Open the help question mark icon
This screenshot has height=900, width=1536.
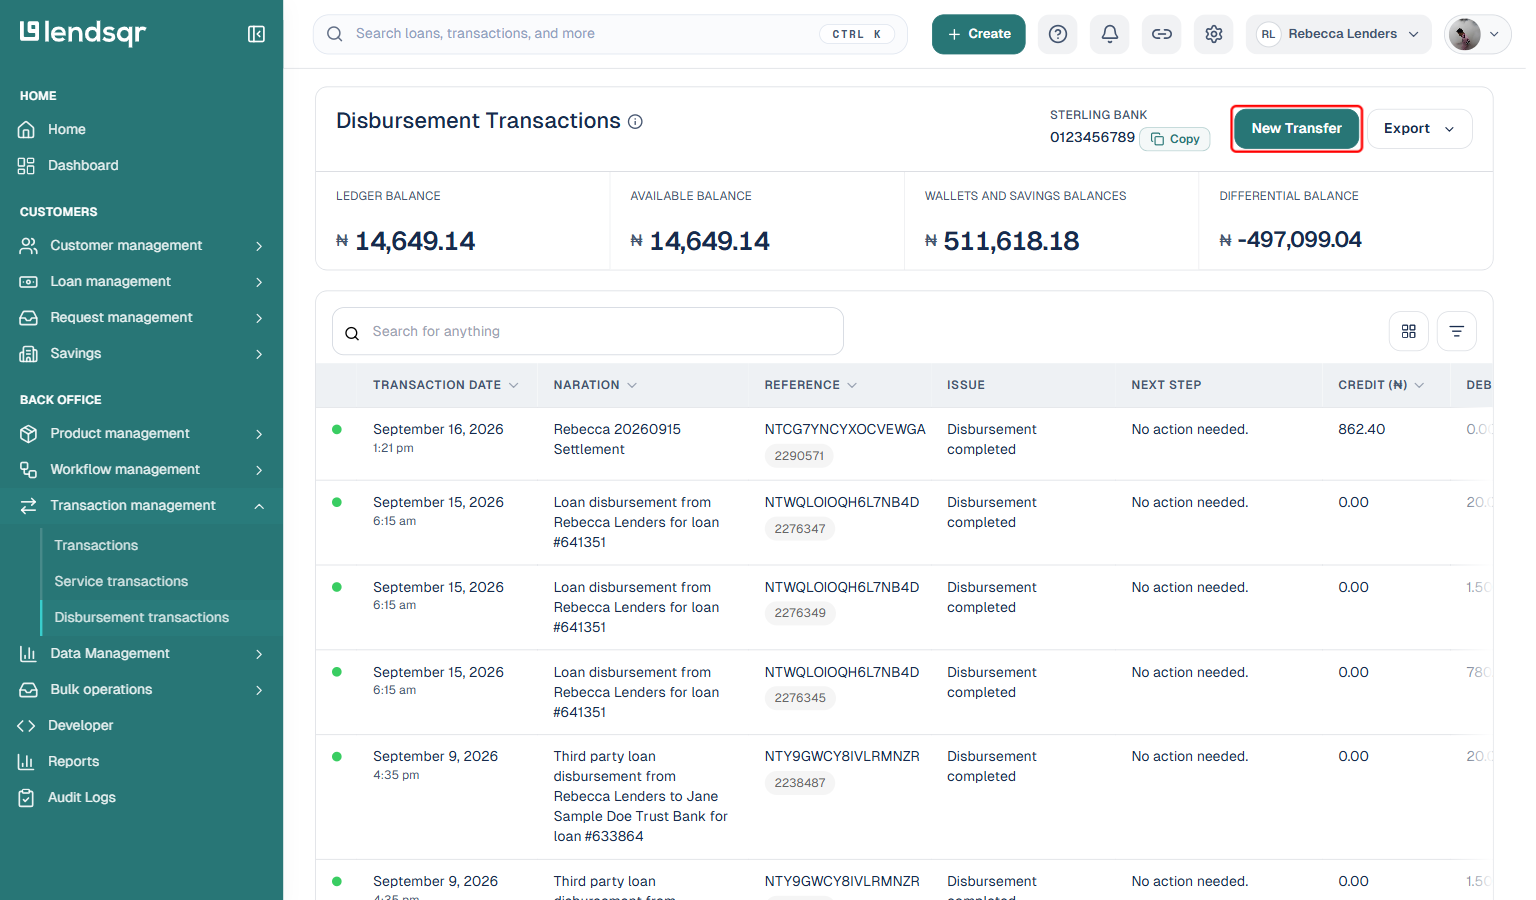pyautogui.click(x=1058, y=34)
